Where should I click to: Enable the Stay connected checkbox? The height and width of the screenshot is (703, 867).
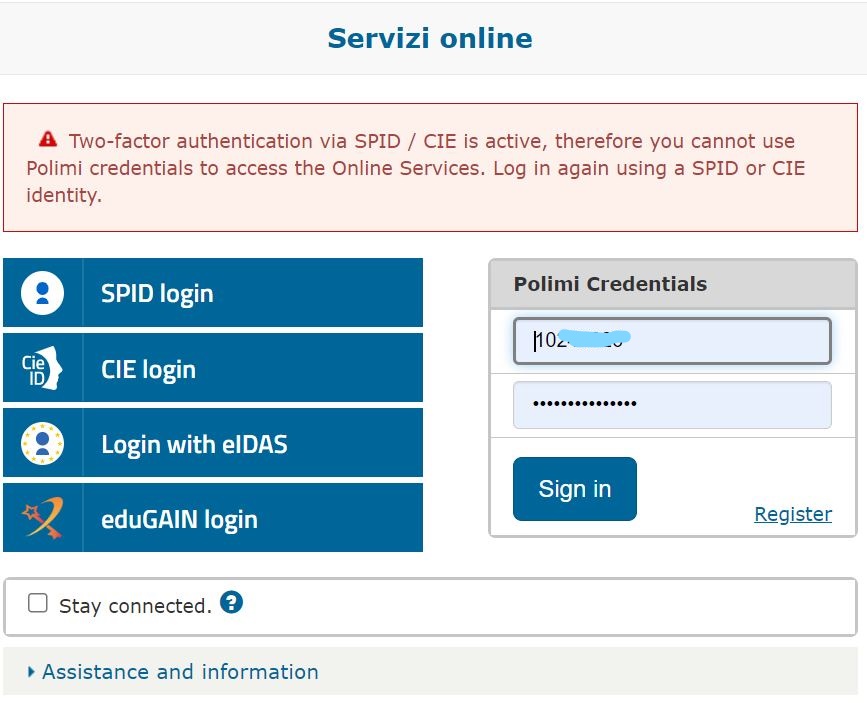(38, 603)
